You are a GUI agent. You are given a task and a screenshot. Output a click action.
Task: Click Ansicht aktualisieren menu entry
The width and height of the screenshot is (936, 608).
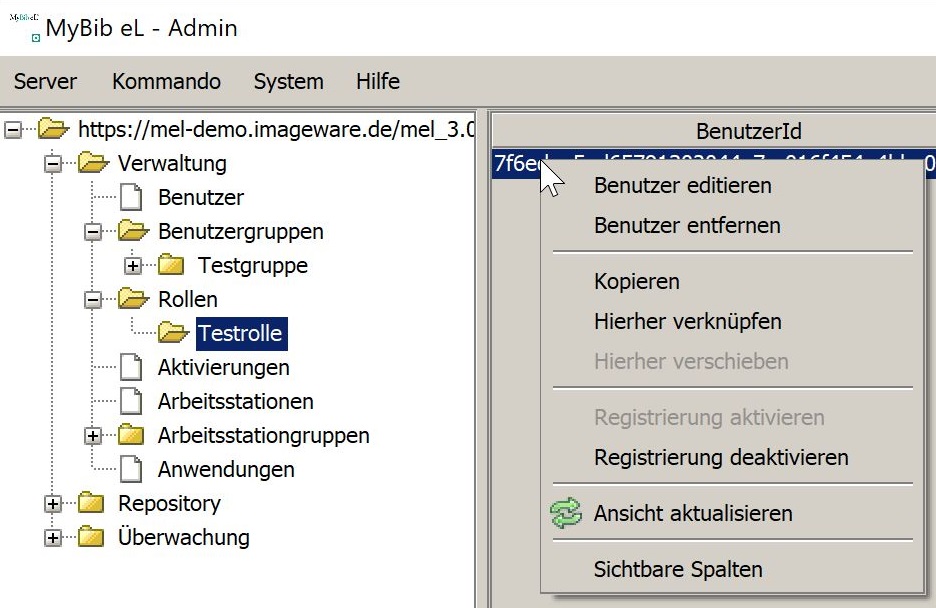733,514
